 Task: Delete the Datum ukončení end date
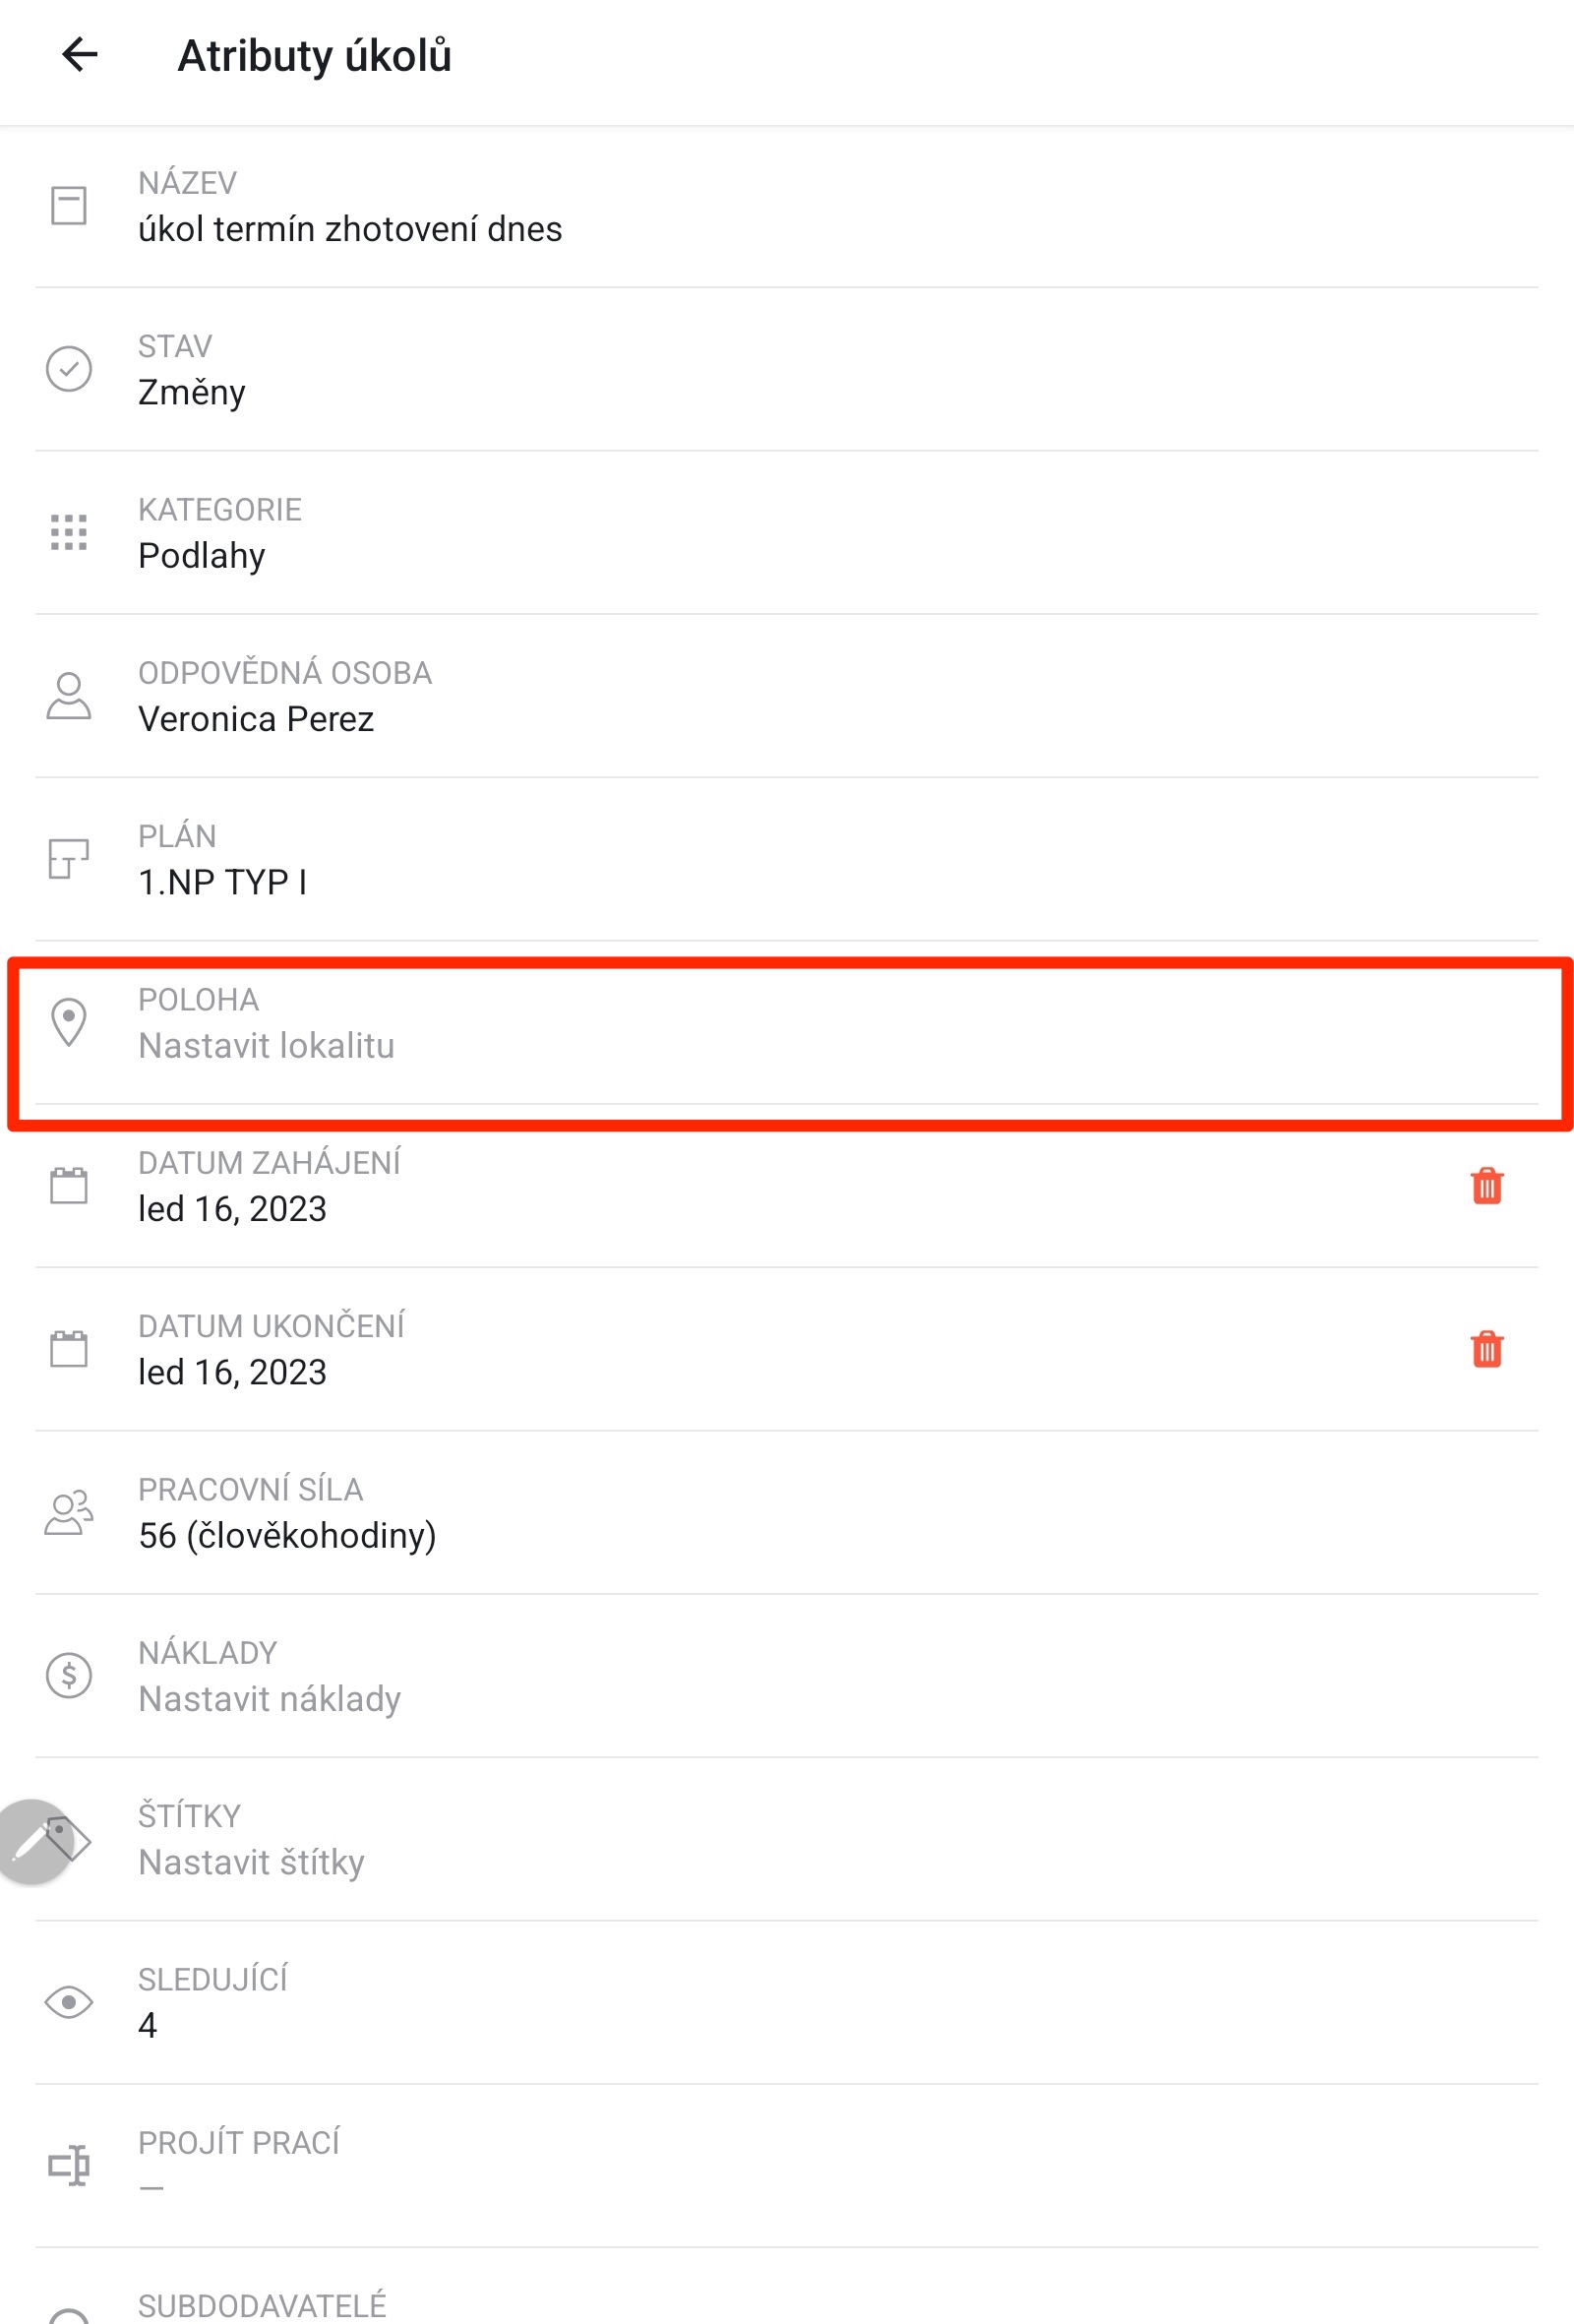pyautogui.click(x=1486, y=1349)
